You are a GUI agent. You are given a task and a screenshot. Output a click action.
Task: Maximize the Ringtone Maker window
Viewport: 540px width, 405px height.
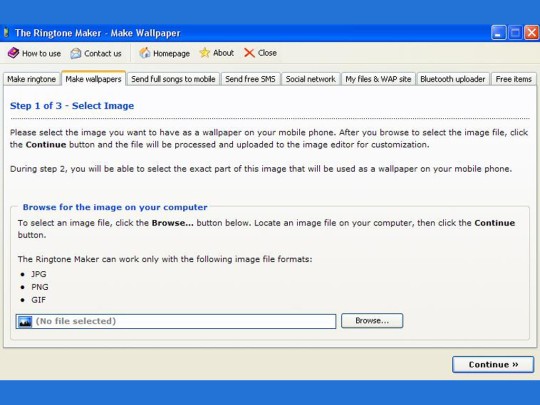coord(515,33)
